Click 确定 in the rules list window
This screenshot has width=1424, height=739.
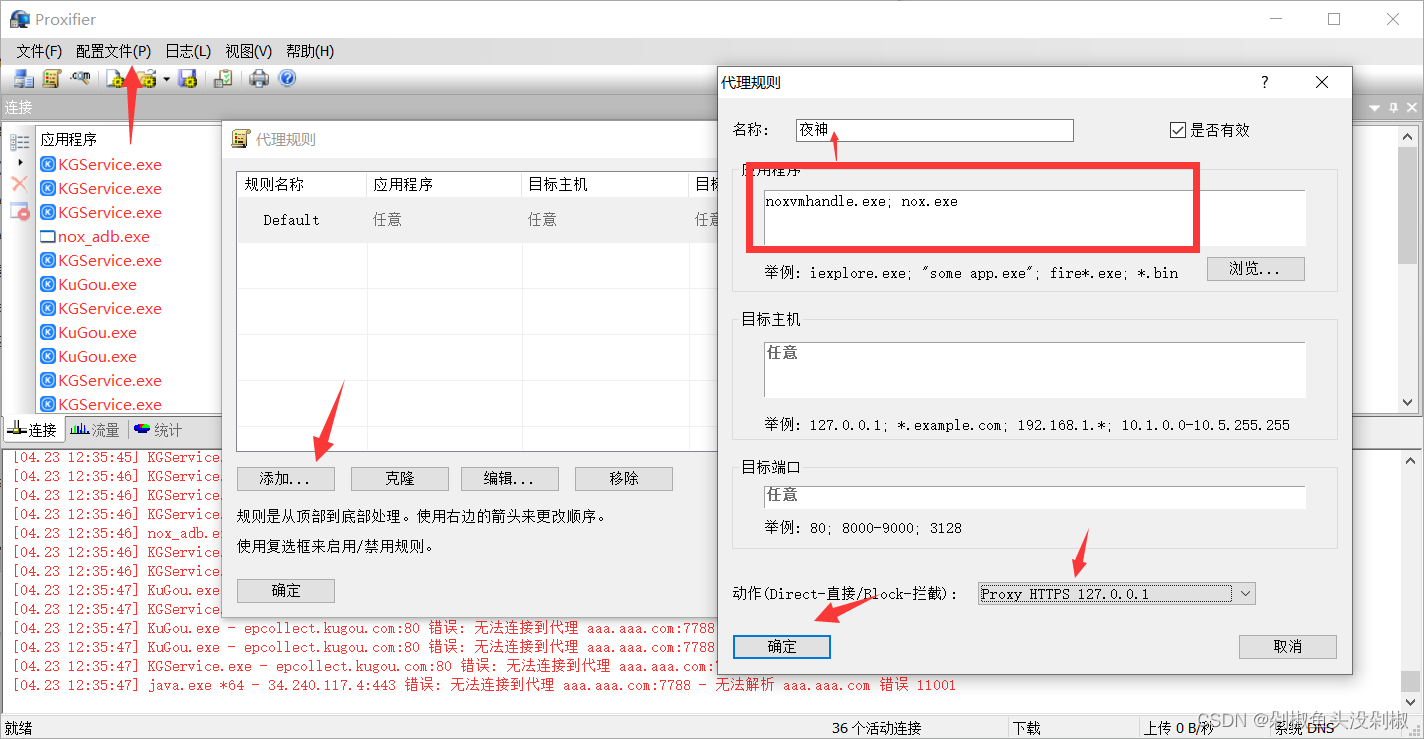286,591
